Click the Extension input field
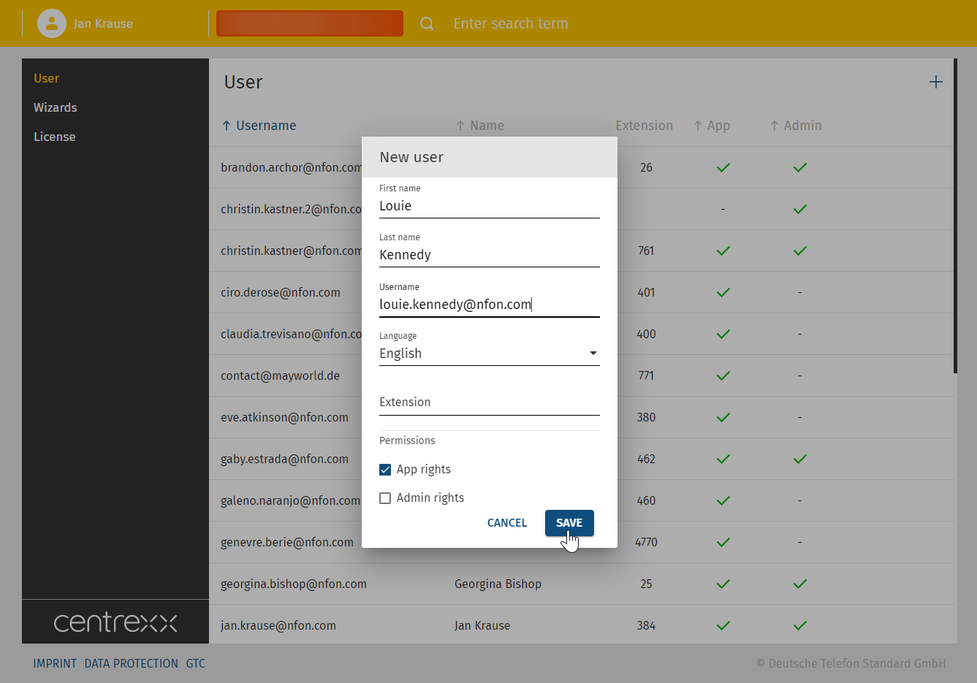The width and height of the screenshot is (977, 683). 489,402
